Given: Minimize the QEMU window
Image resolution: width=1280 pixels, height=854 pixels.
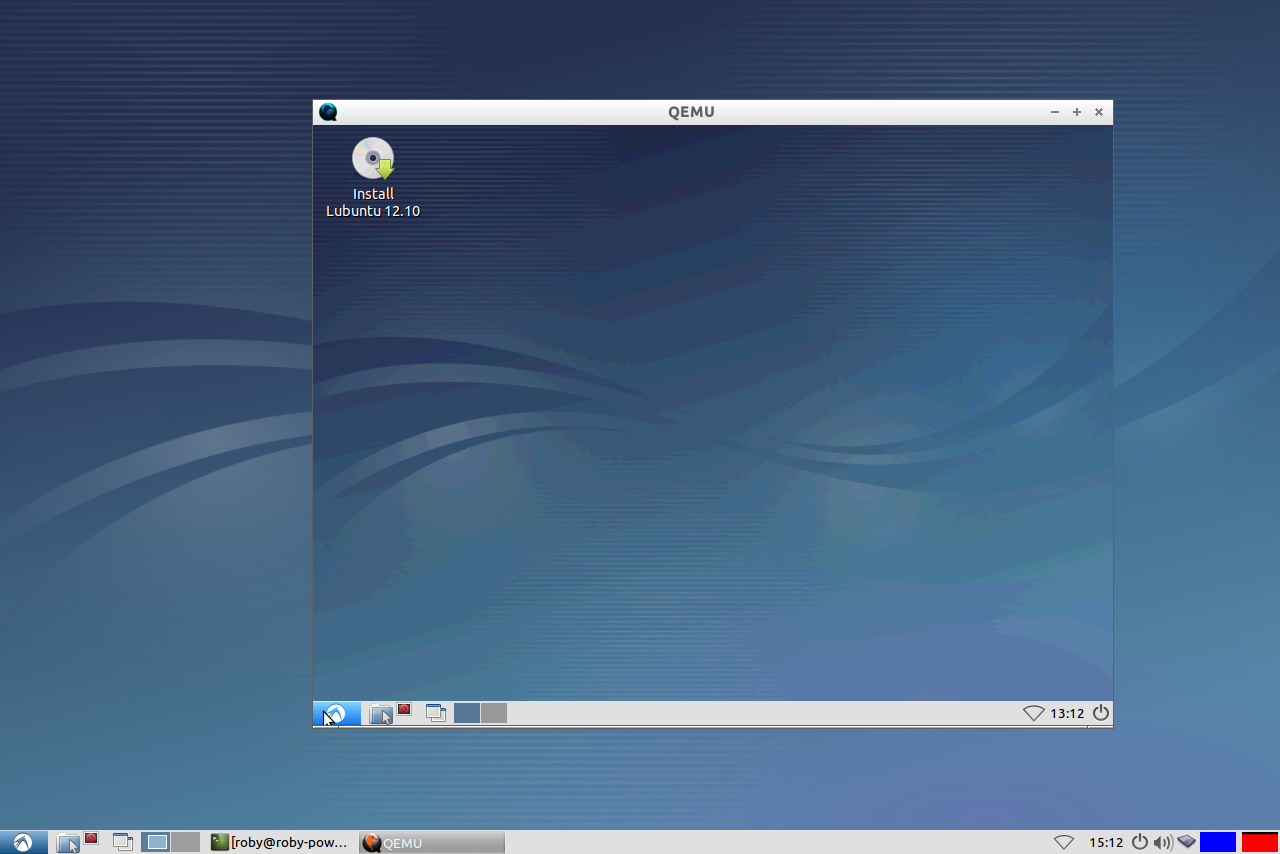Looking at the screenshot, I should [x=1055, y=112].
